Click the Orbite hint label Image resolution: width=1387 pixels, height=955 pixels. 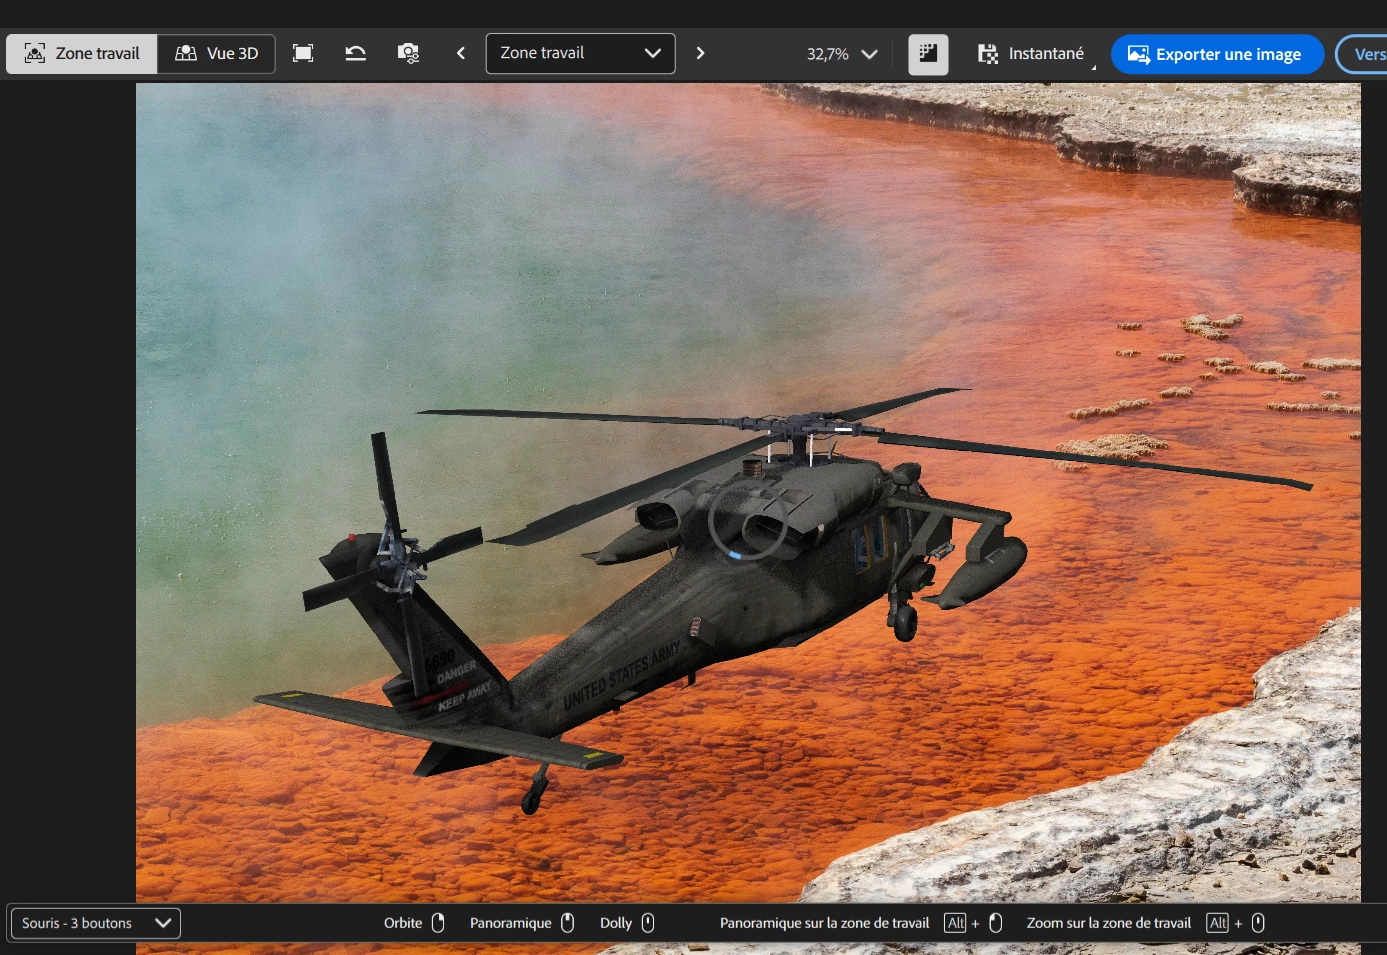pyautogui.click(x=403, y=923)
